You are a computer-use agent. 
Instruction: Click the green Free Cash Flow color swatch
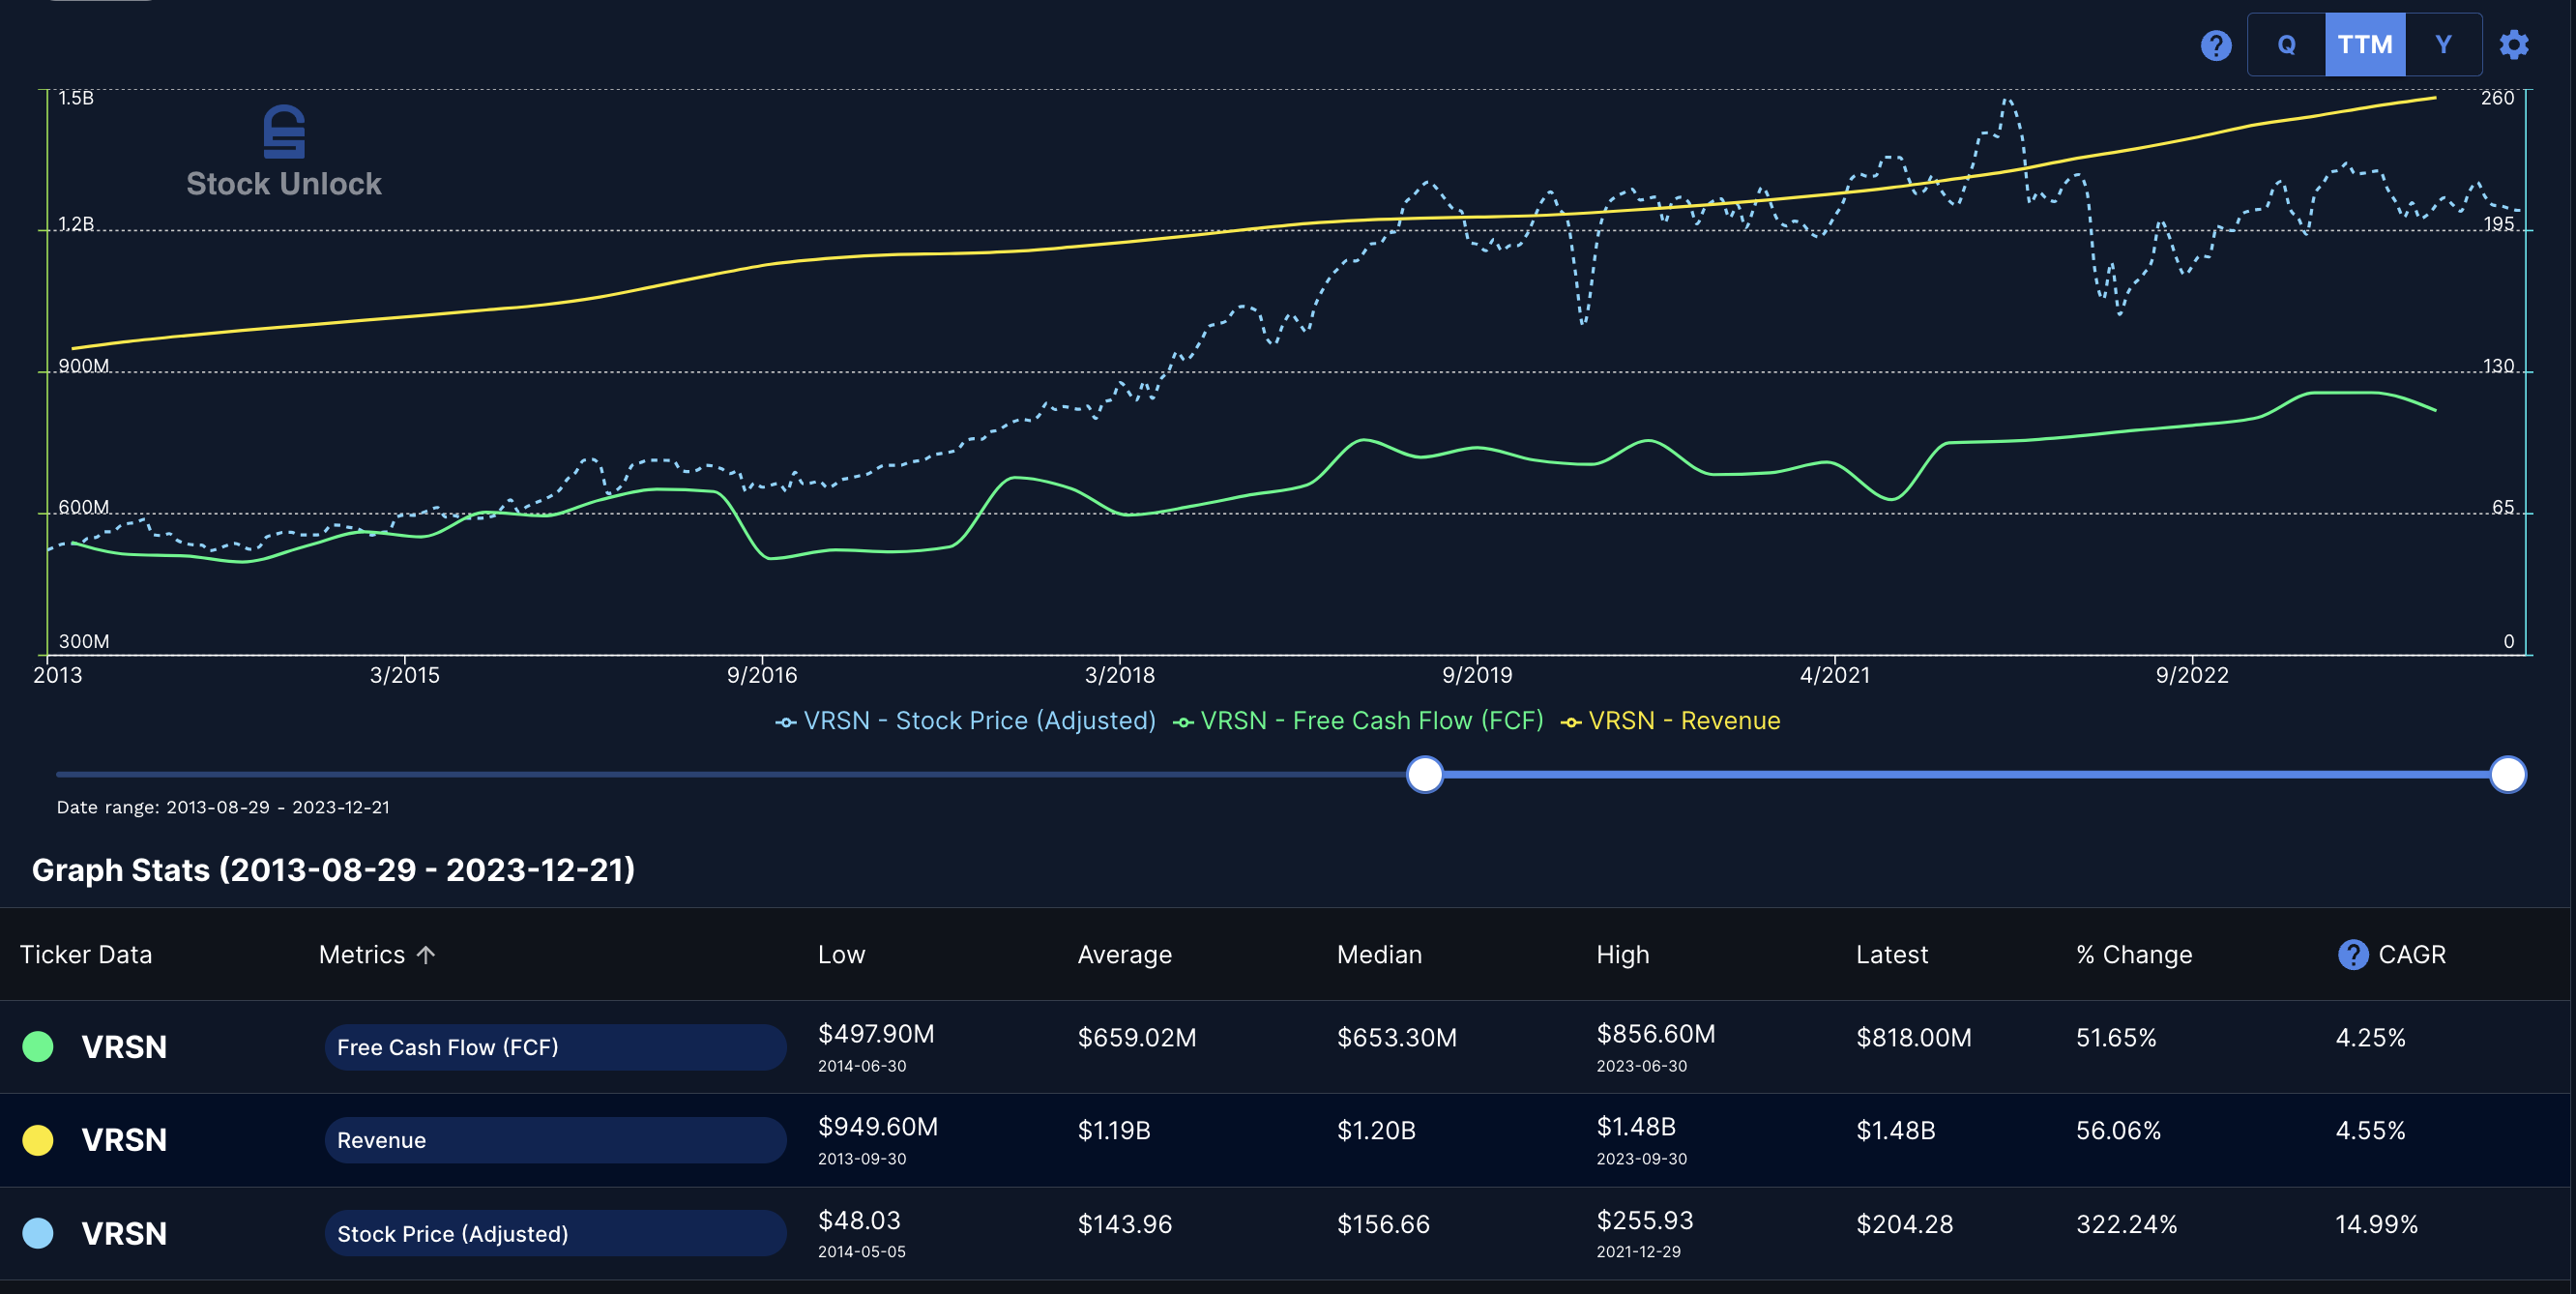point(38,1047)
